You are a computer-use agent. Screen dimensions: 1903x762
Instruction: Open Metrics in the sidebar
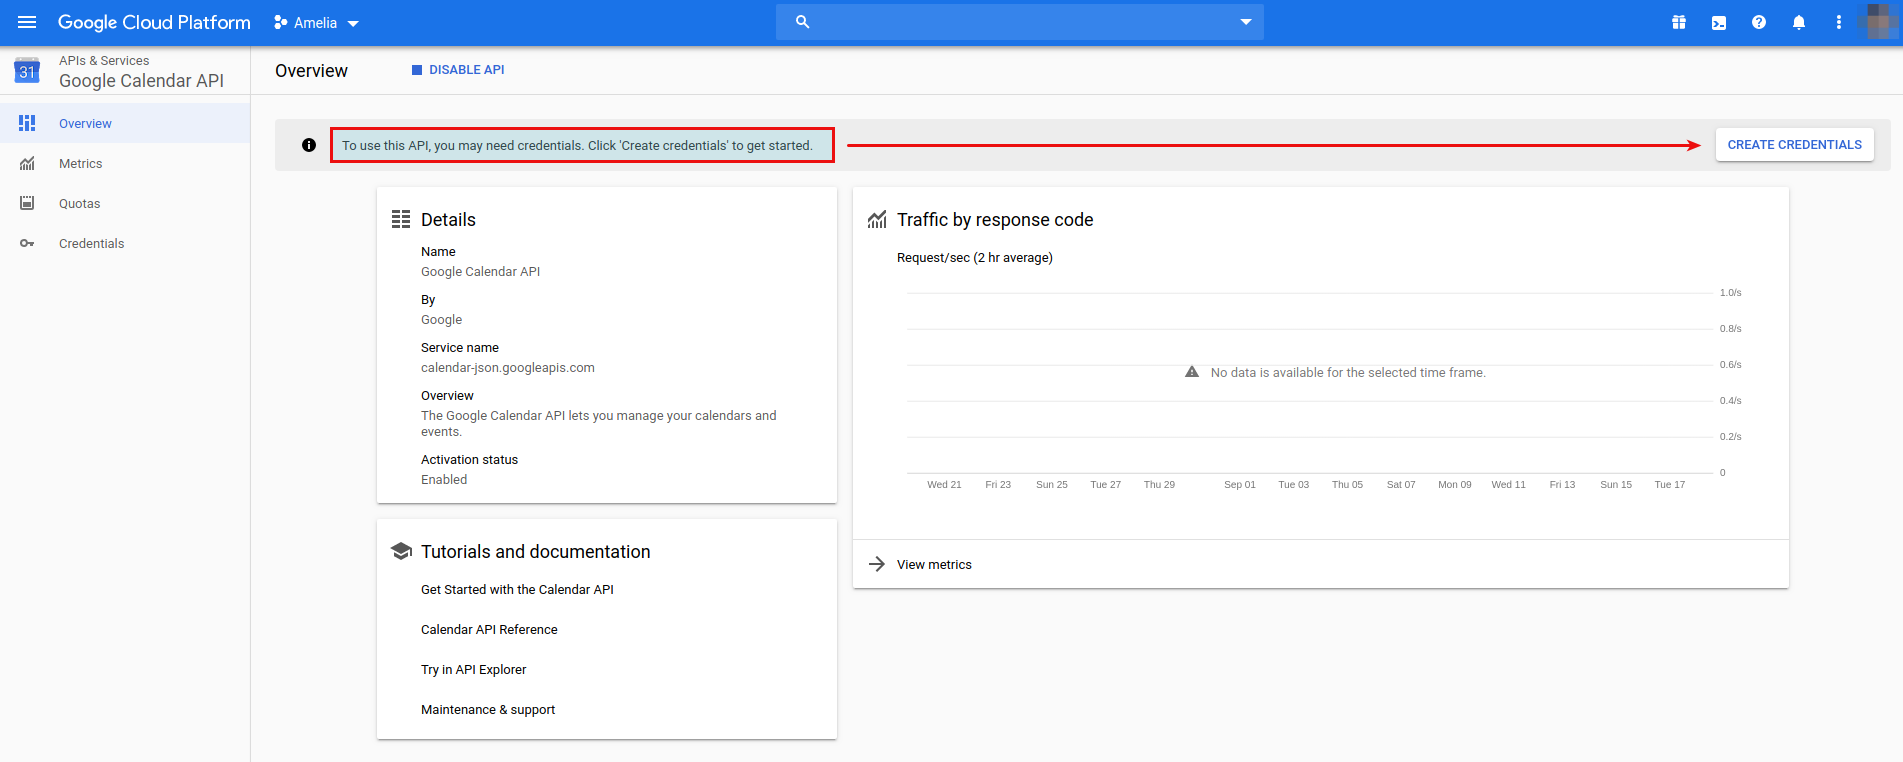click(80, 164)
